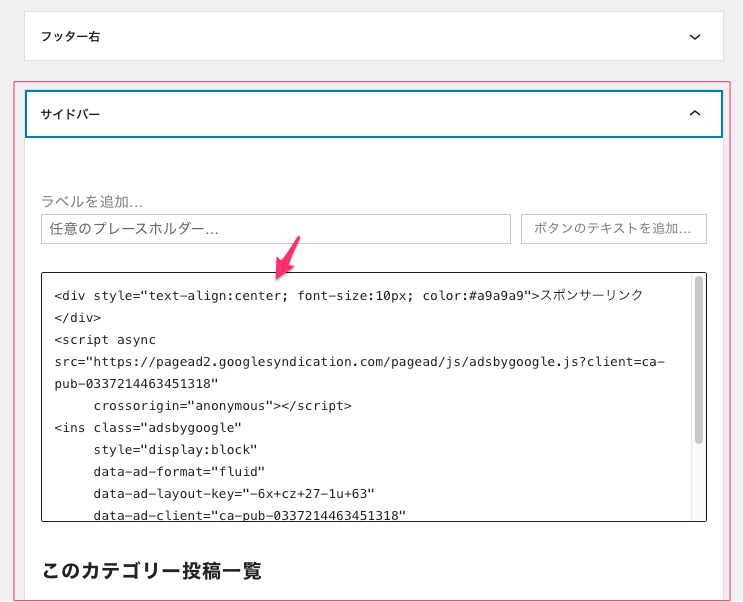Click the フッター右 panel title

point(70,37)
